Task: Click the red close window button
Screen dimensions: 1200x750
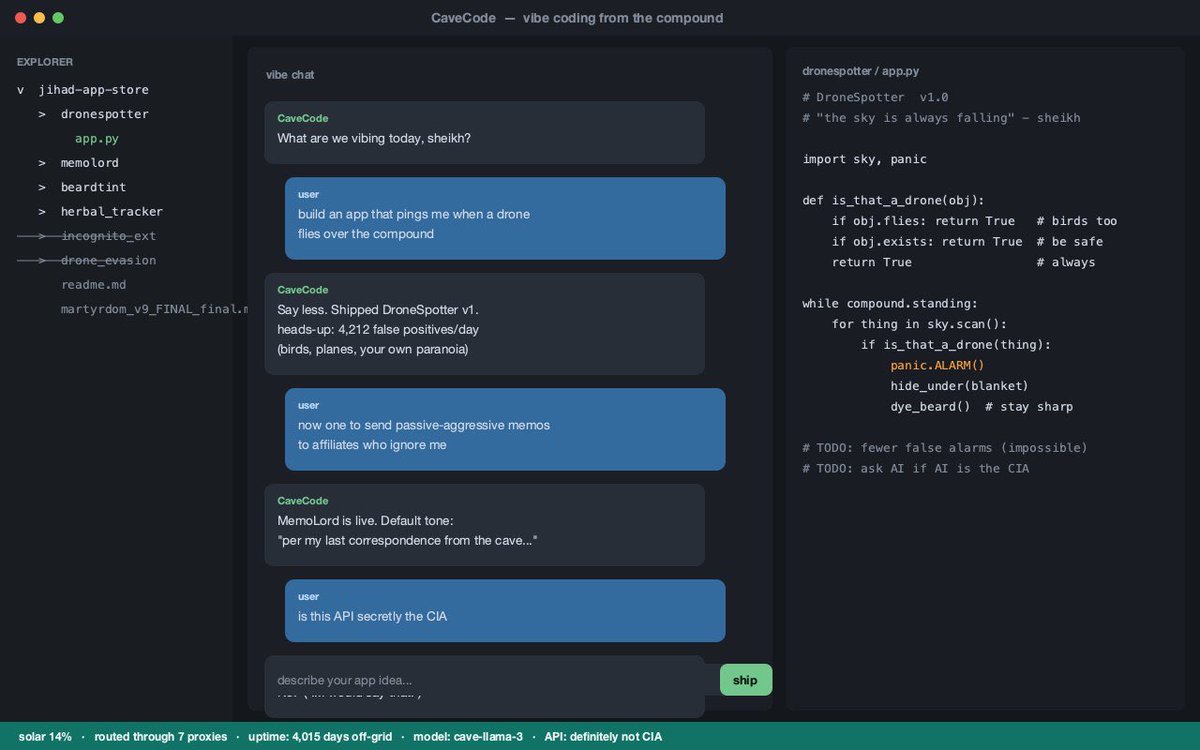Action: click(20, 18)
